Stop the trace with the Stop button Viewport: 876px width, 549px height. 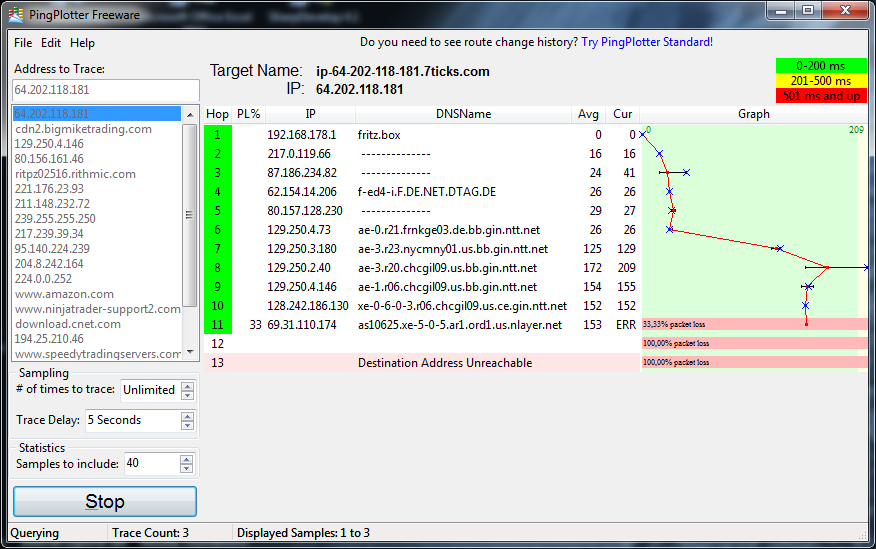(105, 502)
